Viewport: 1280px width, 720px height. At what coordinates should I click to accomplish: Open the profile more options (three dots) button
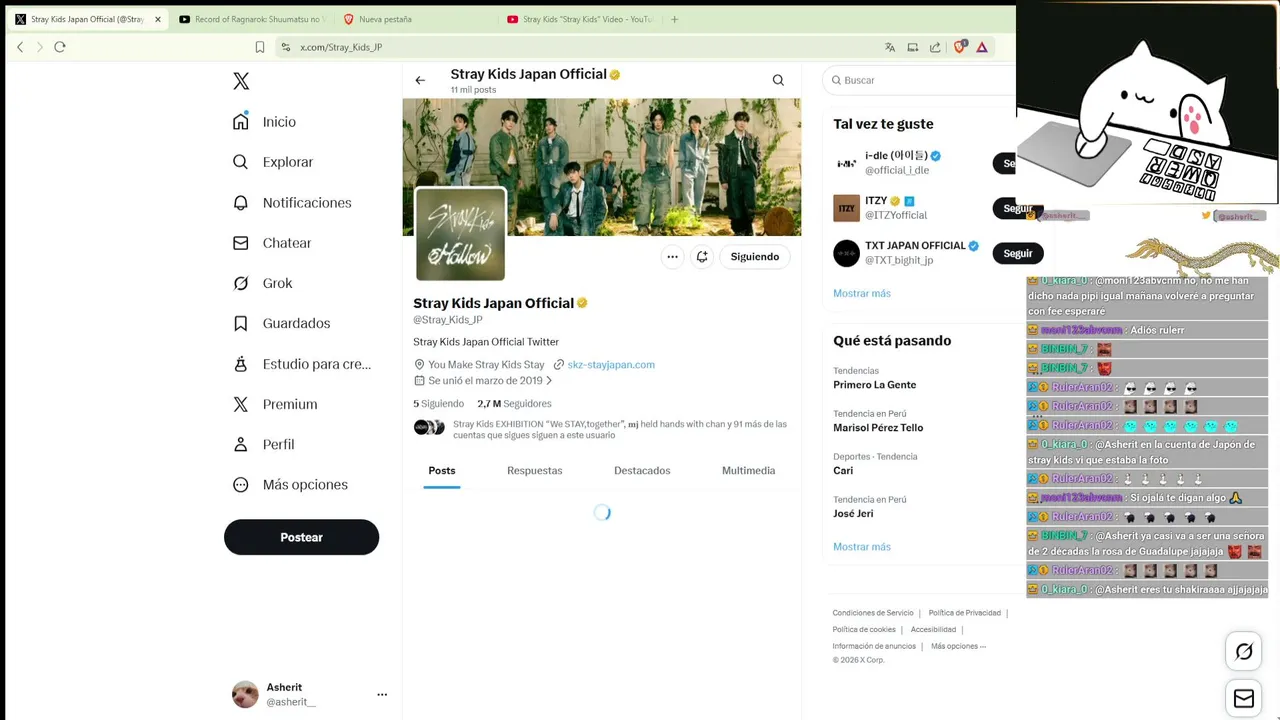672,257
